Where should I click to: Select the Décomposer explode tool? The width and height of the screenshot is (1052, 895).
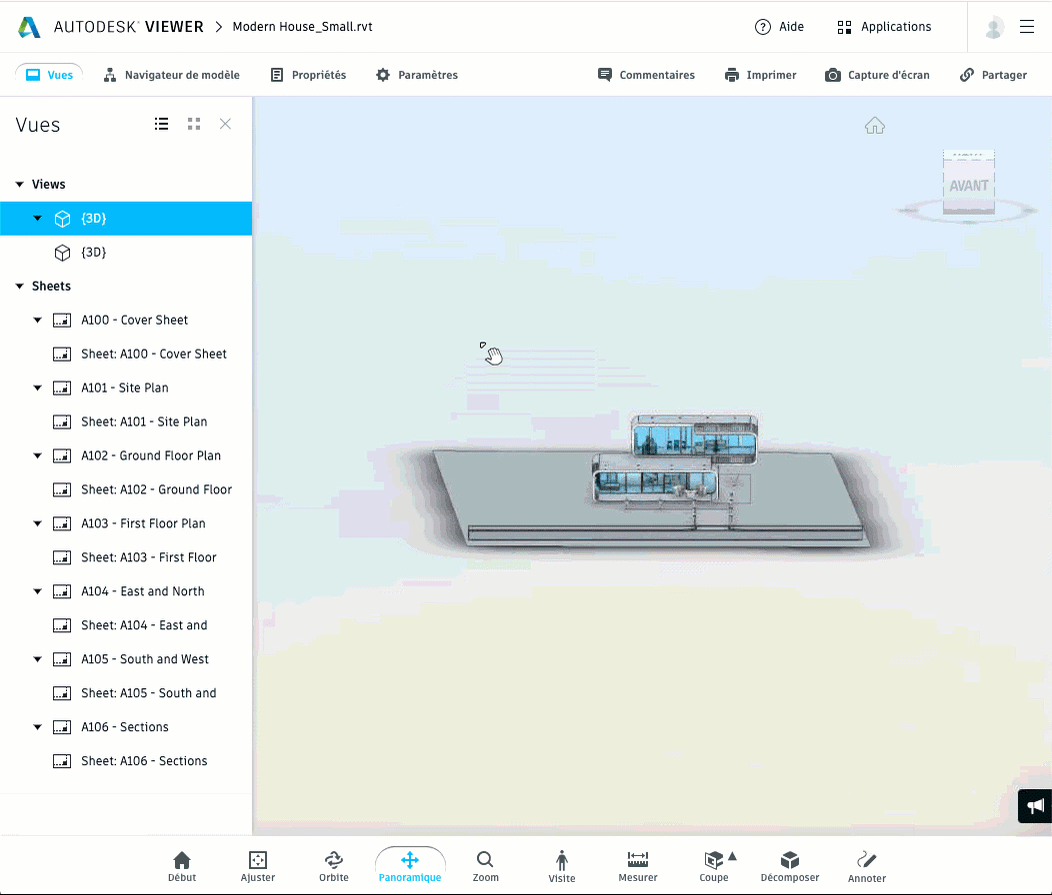coord(790,867)
